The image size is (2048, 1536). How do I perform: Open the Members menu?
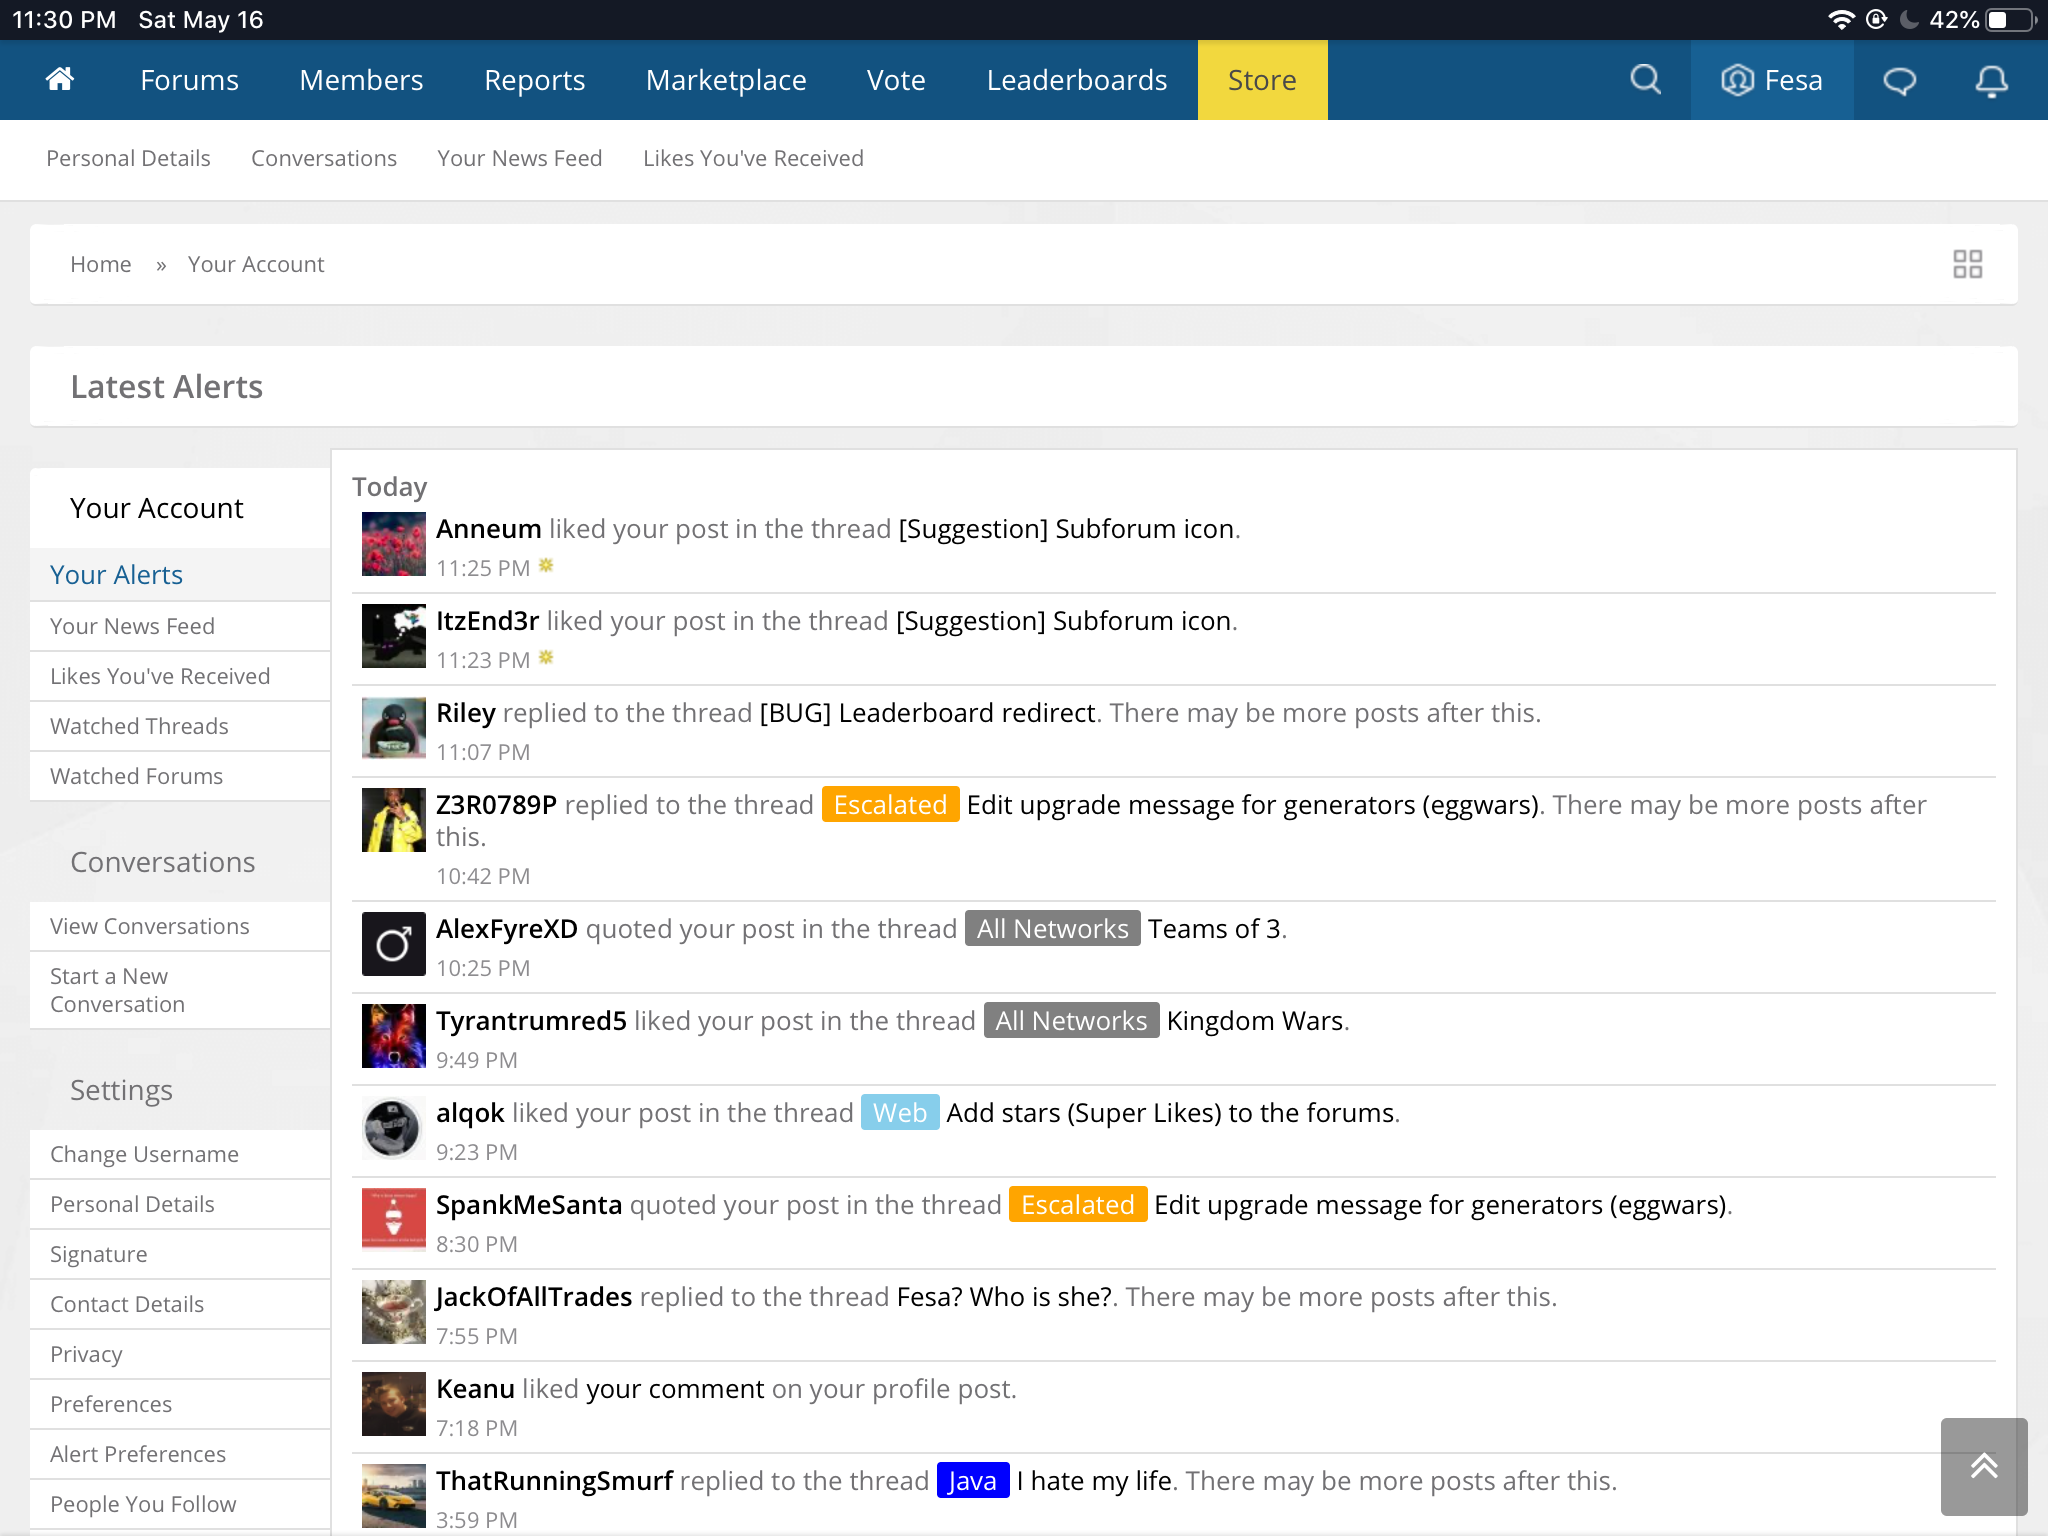pyautogui.click(x=361, y=80)
